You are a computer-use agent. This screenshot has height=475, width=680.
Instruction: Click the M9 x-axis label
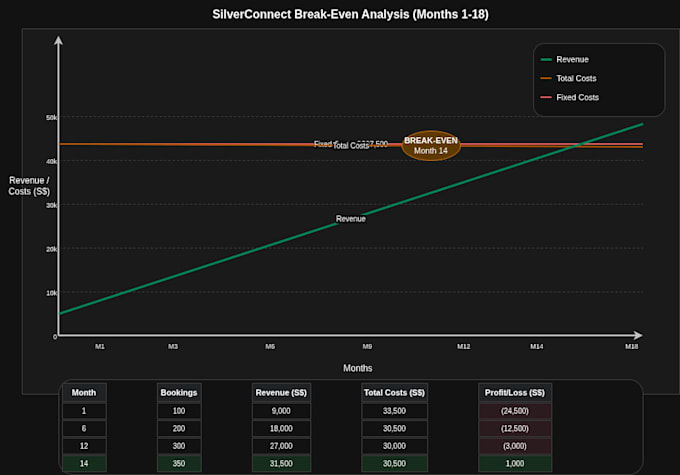367,346
